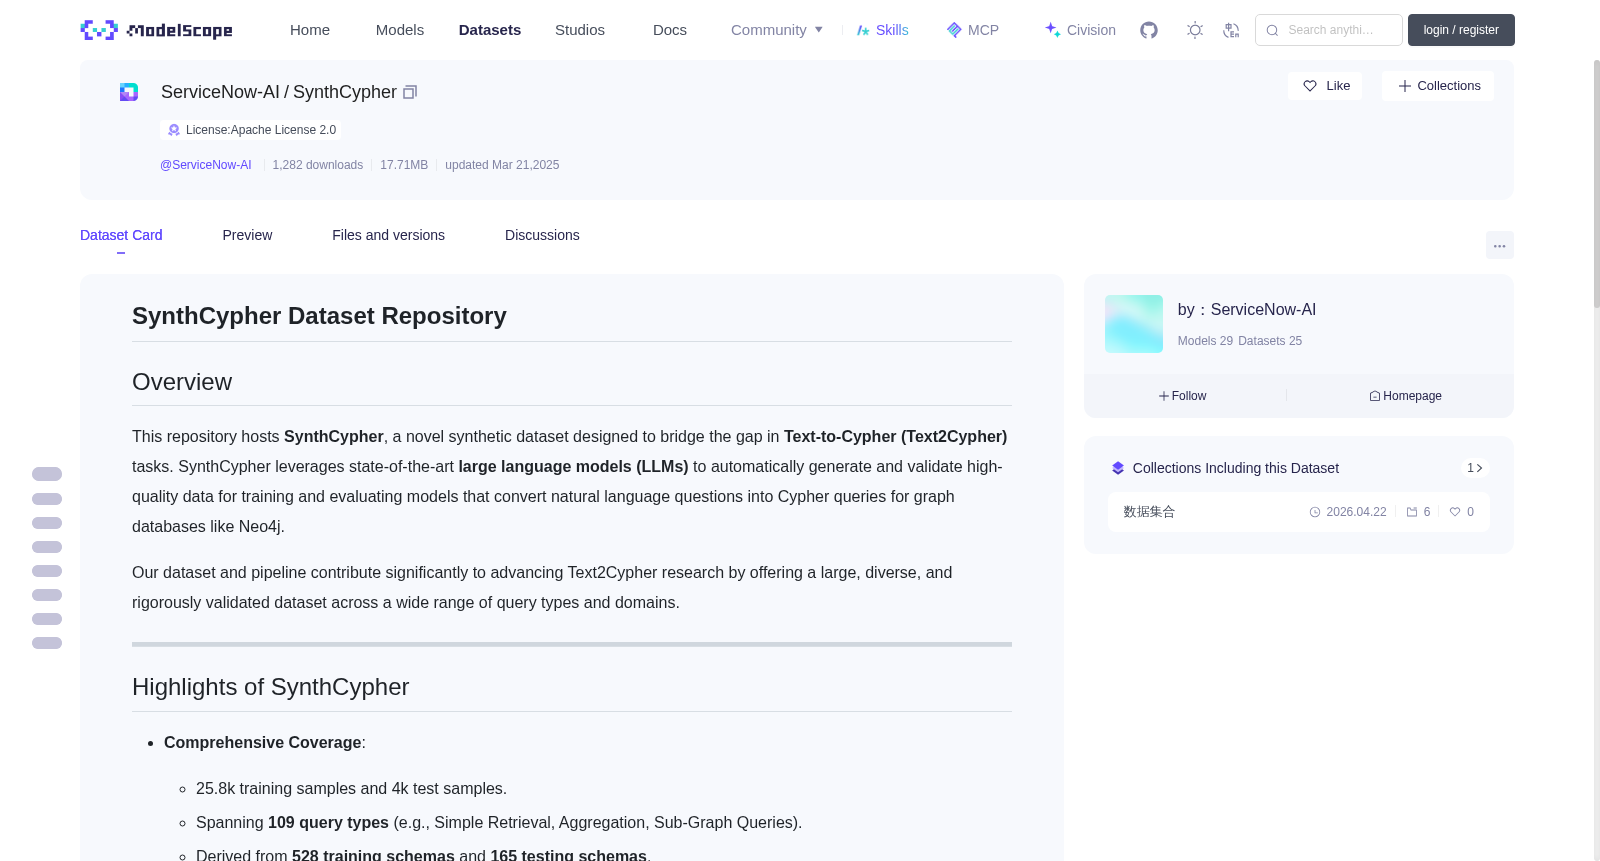
Task: Like this dataset
Action: tap(1325, 86)
